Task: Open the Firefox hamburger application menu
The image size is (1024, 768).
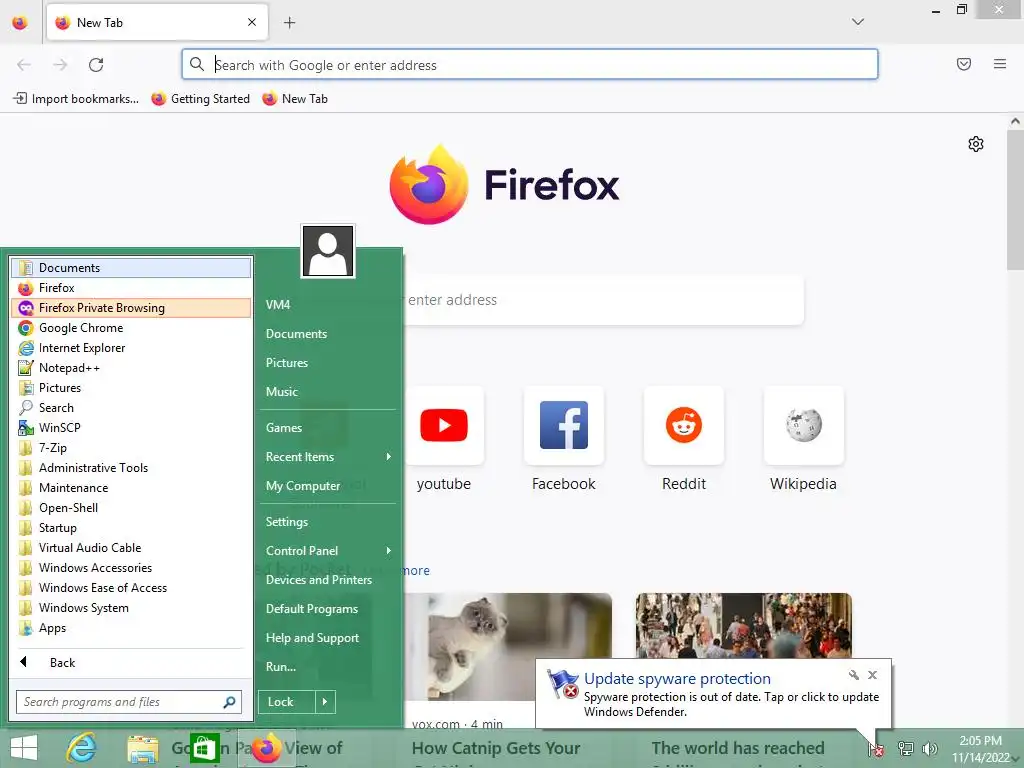Action: 1000,64
